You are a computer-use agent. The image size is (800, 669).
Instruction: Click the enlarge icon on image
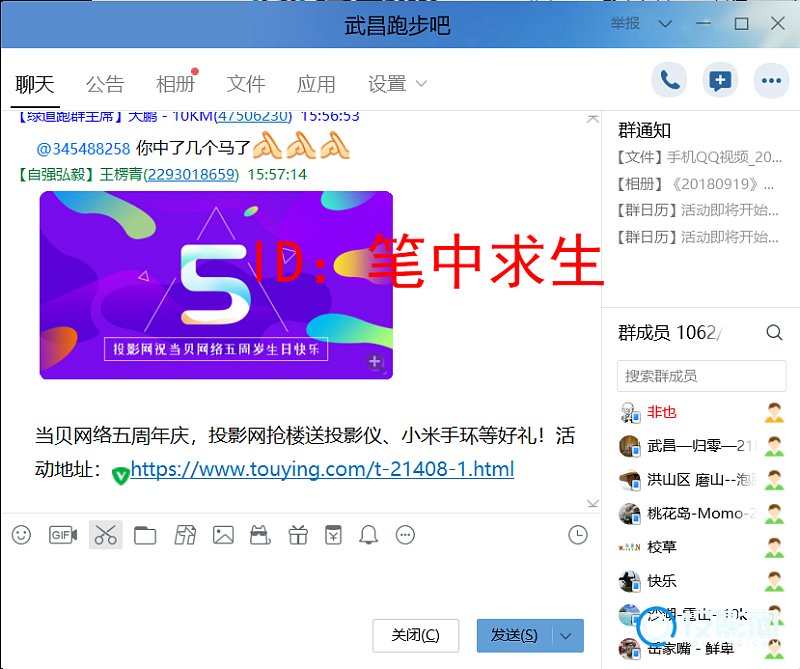point(375,361)
